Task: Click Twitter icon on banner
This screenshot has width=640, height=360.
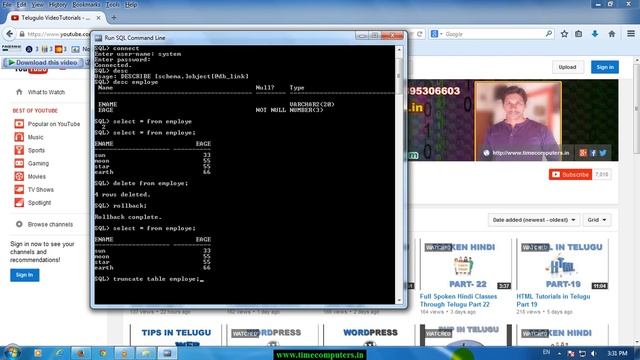Action: click(603, 153)
